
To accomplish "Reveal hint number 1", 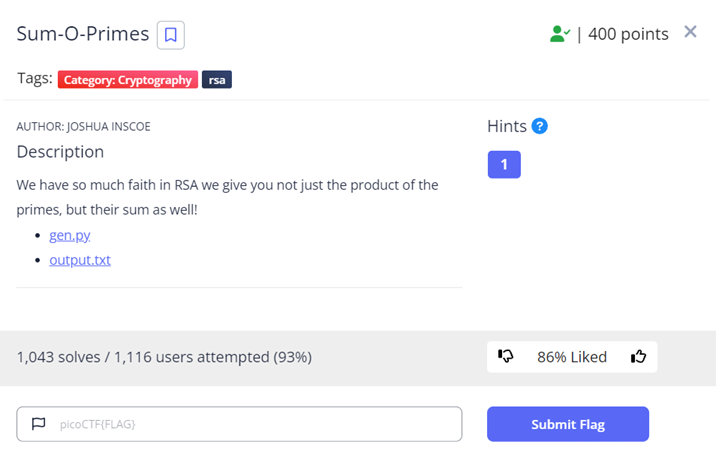I will coord(504,164).
